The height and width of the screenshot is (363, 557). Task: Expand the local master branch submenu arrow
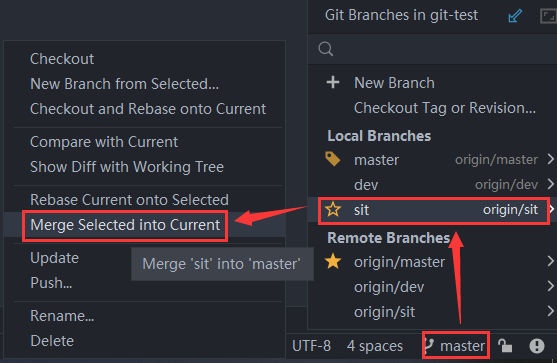coord(550,159)
